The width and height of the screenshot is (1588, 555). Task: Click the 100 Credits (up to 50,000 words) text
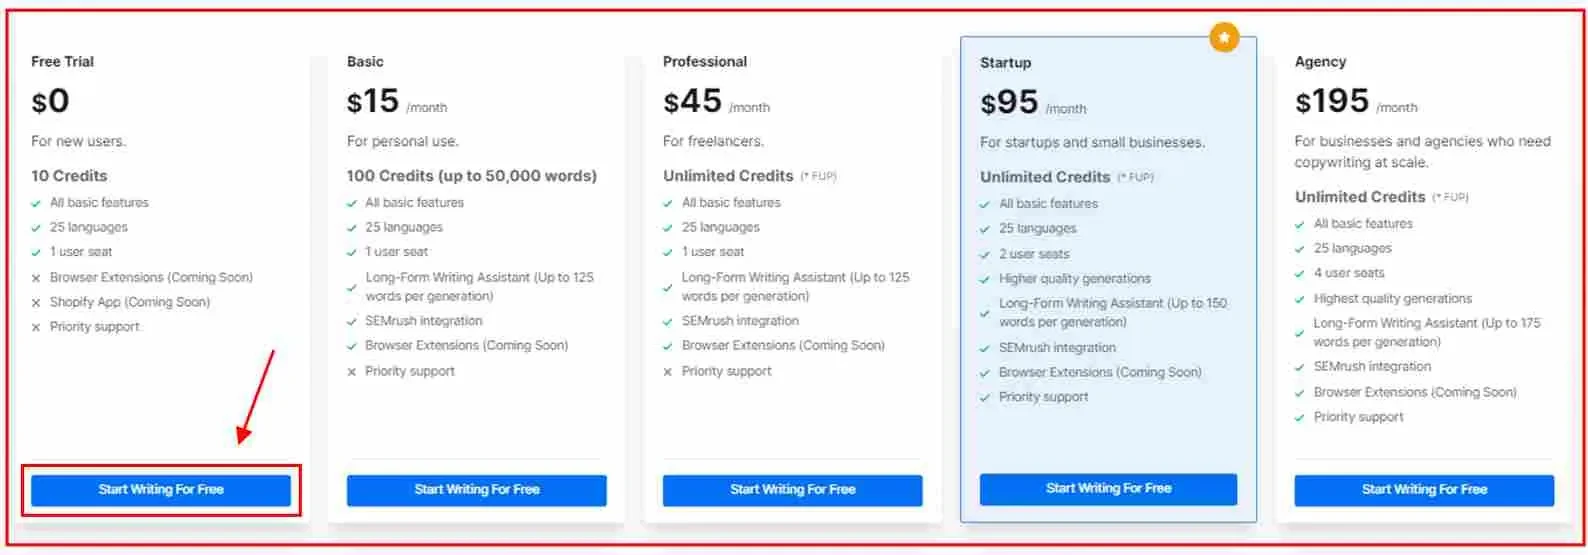click(472, 176)
